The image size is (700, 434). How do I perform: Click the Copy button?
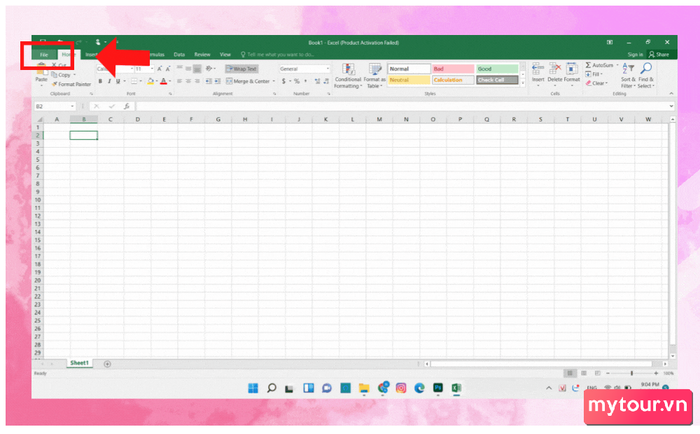coord(62,75)
